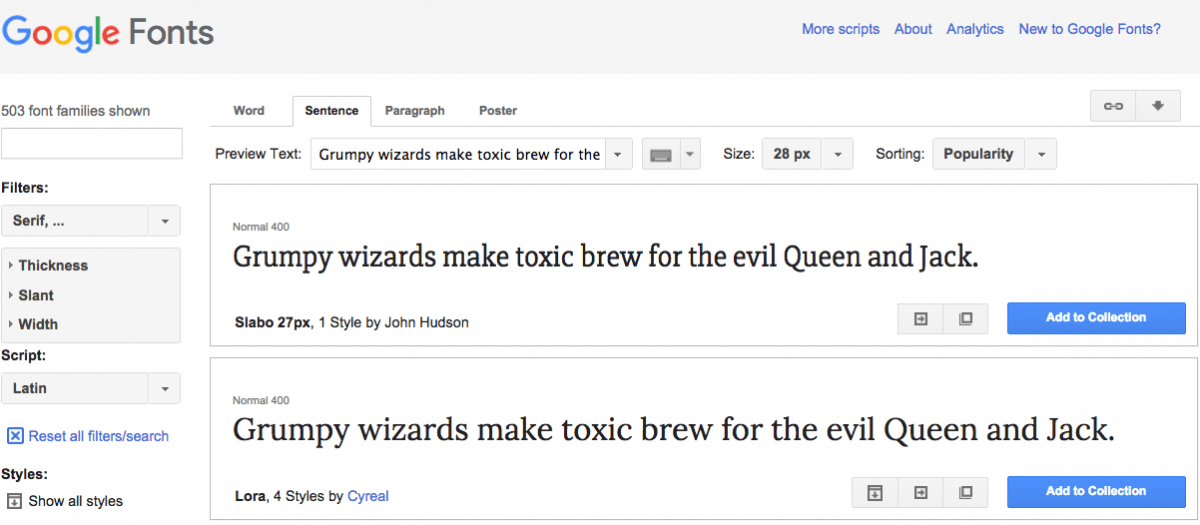The height and width of the screenshot is (525, 1200).
Task: Open the Sorting Popularity dropdown
Action: (994, 155)
